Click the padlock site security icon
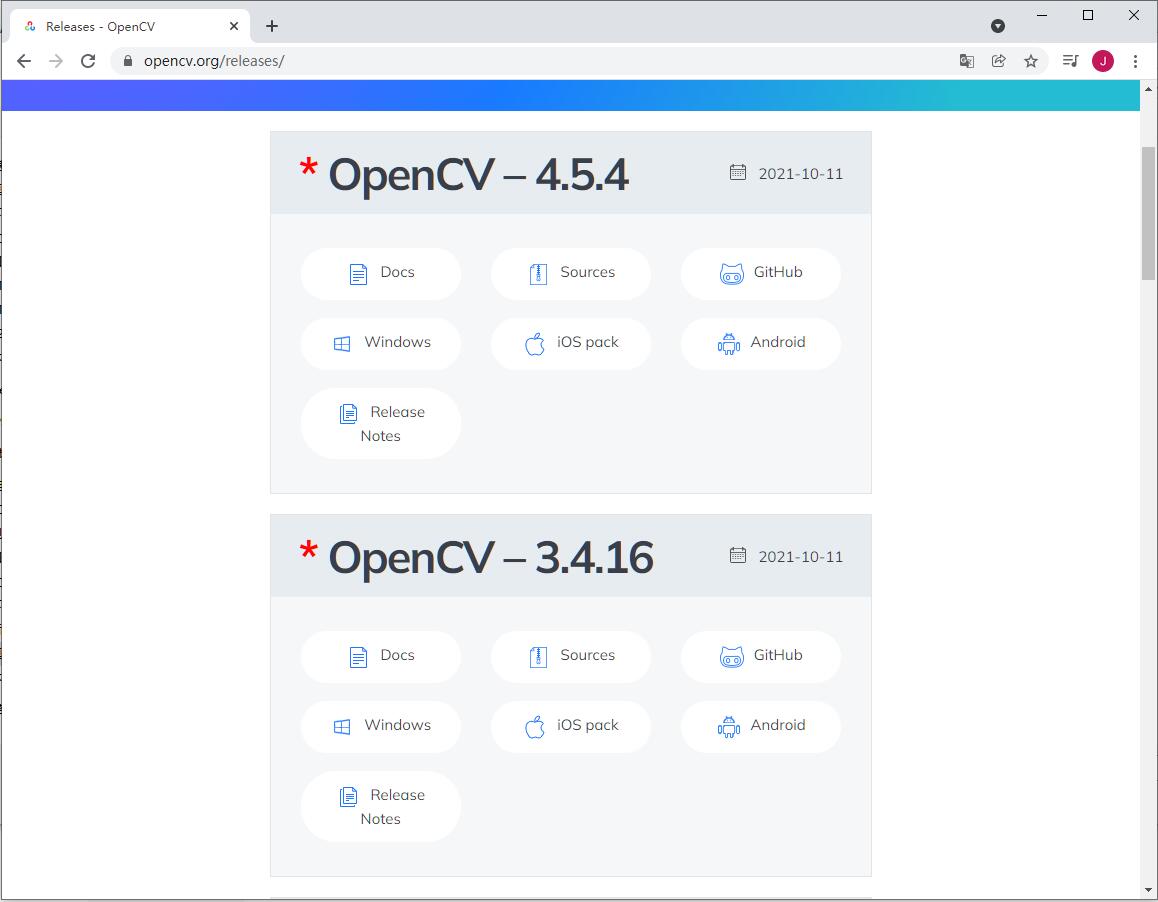The height and width of the screenshot is (902, 1158). (128, 61)
